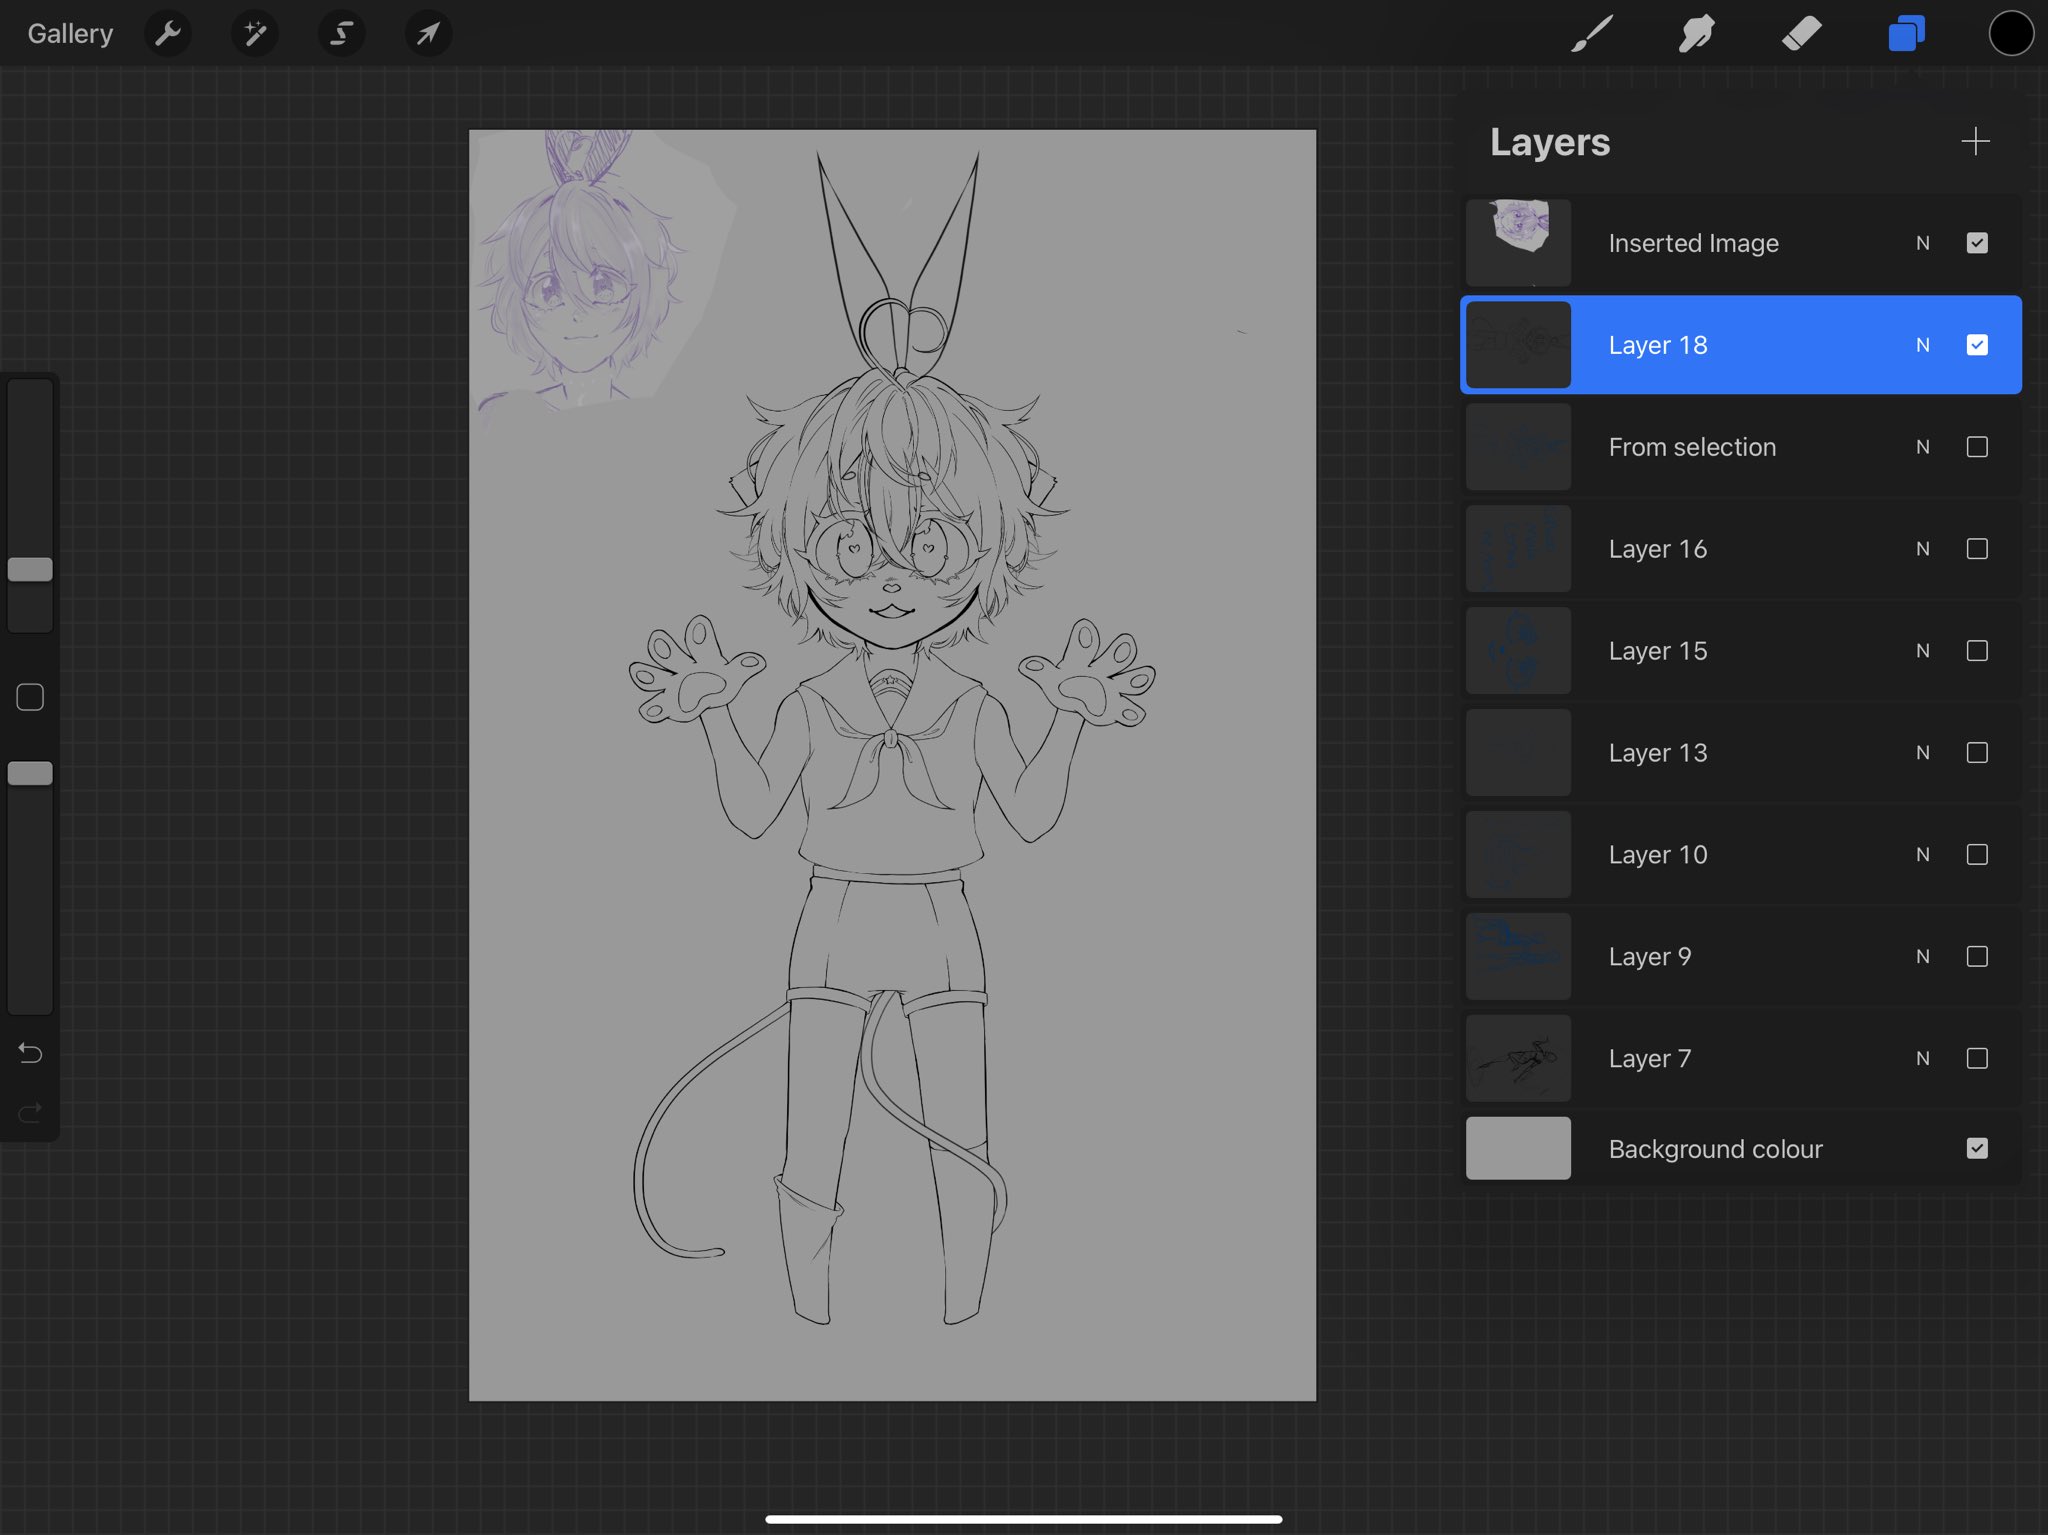Tap the undo arrow in the sidebar
2048x1535 pixels.
tap(30, 1053)
